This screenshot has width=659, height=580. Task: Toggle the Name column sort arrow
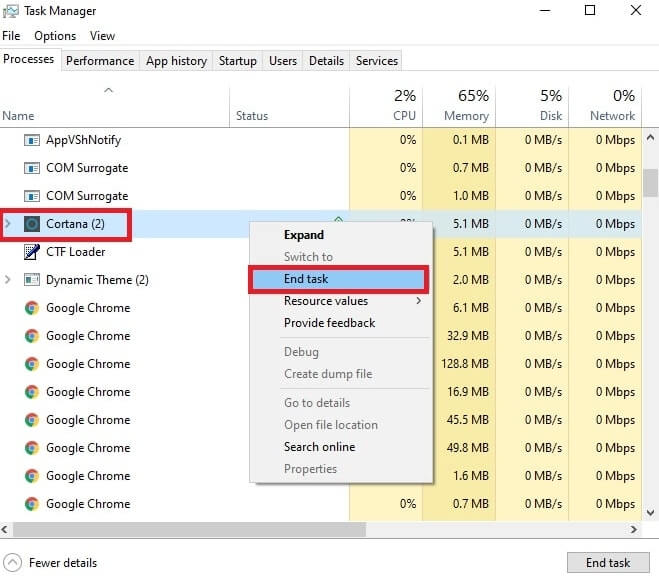108,90
